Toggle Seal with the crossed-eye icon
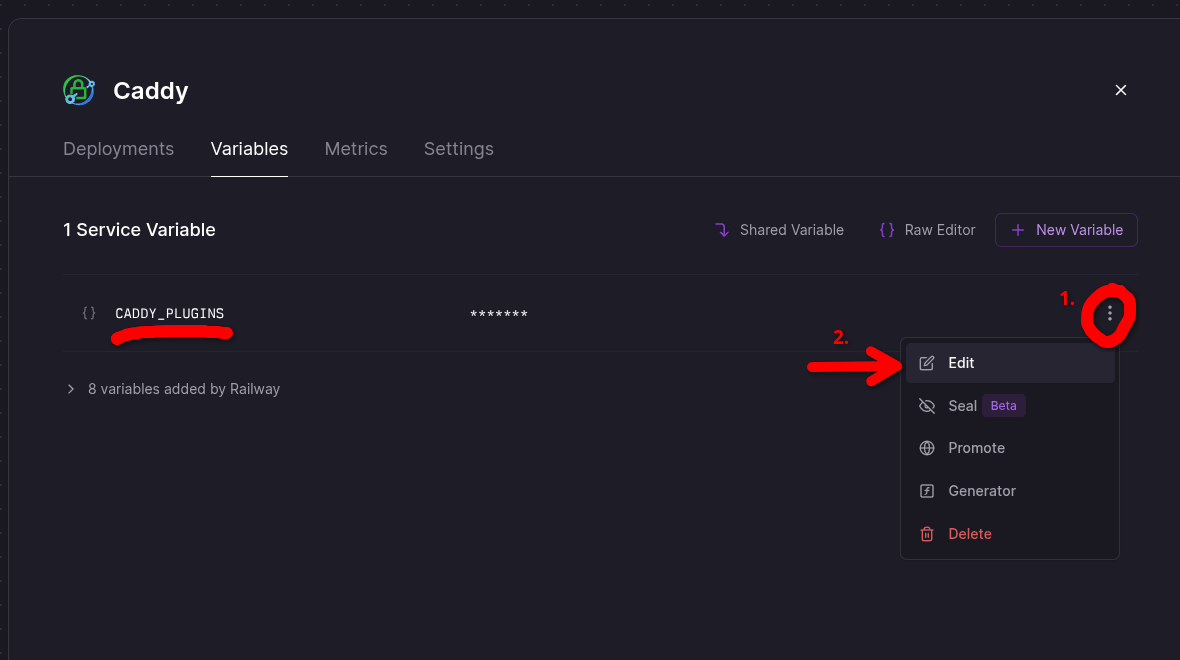The width and height of the screenshot is (1180, 660). (927, 405)
